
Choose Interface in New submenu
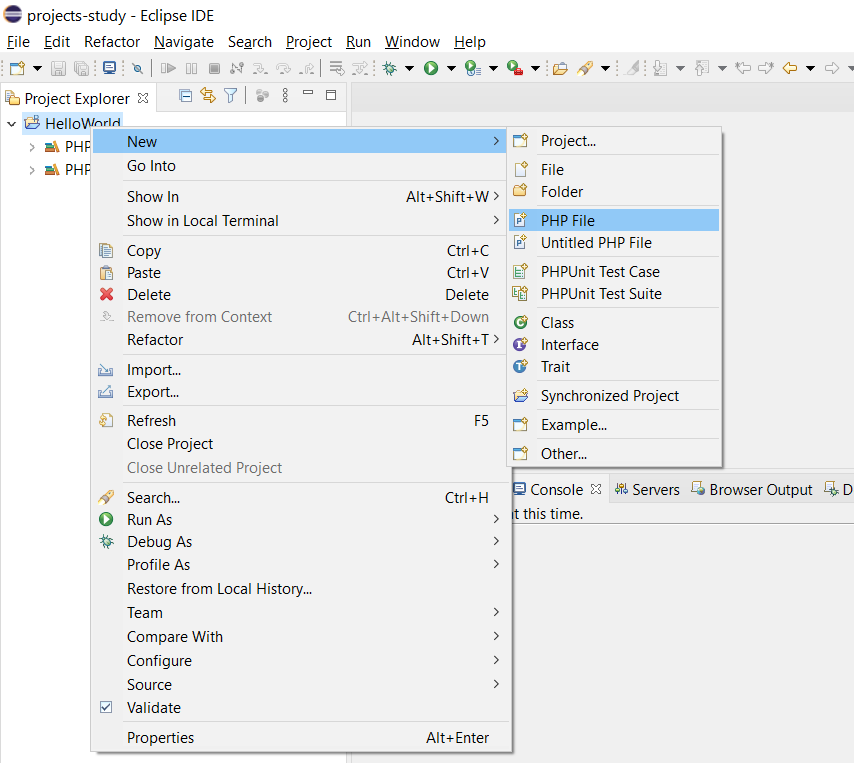tap(614, 345)
